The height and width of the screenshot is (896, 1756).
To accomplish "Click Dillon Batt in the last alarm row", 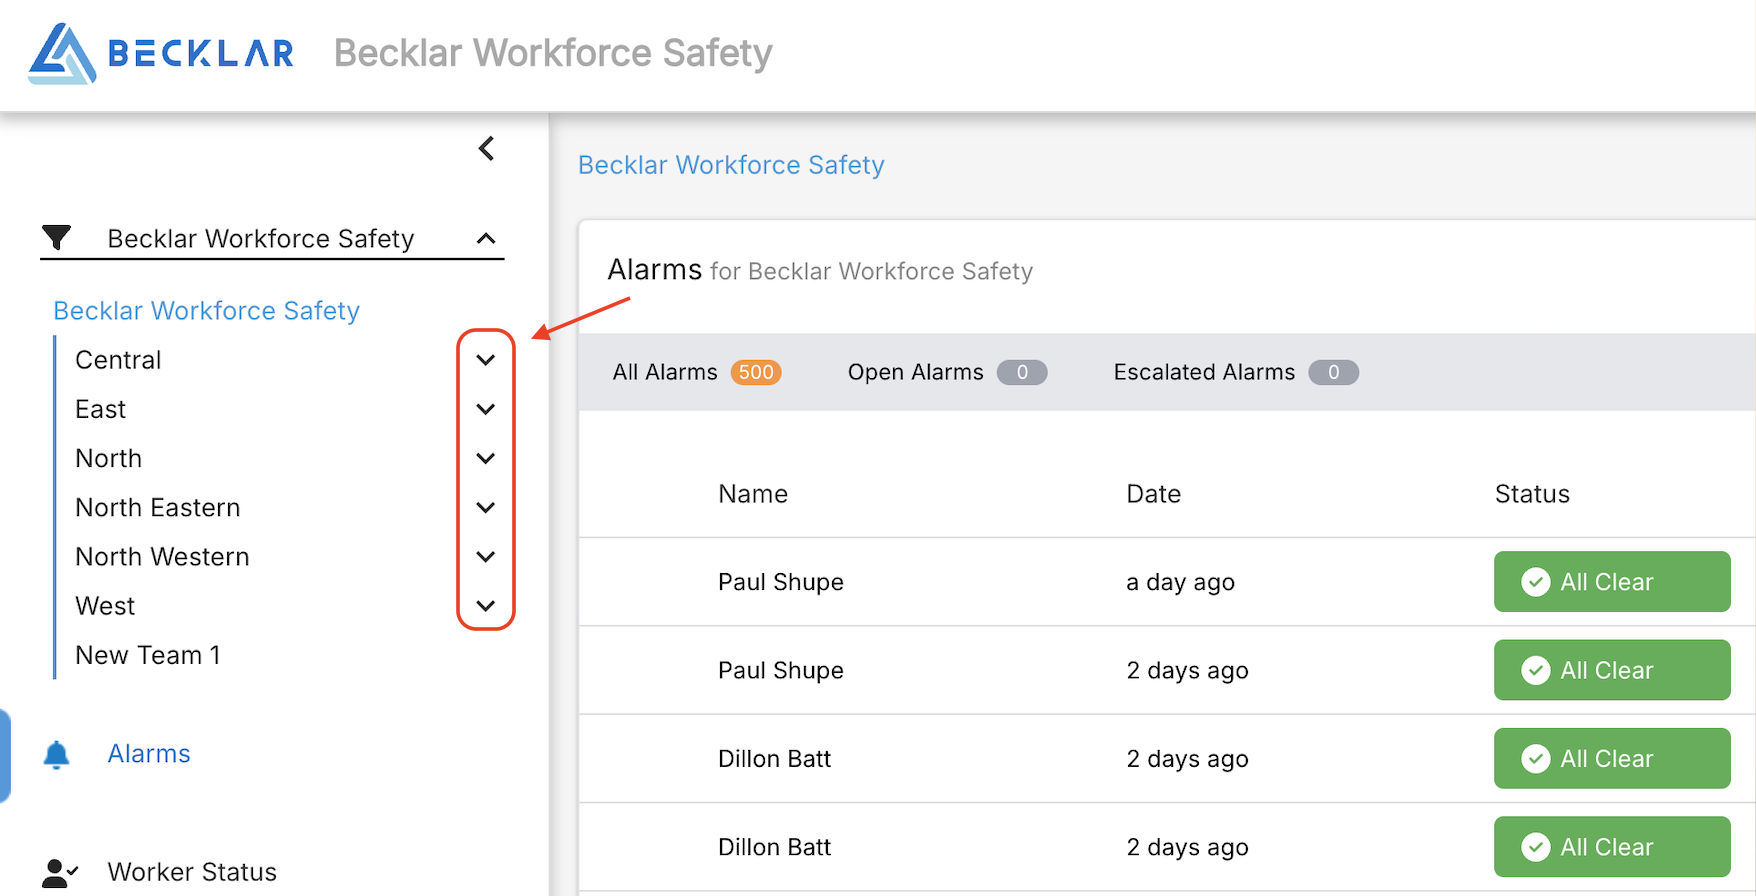I will click(x=774, y=847).
